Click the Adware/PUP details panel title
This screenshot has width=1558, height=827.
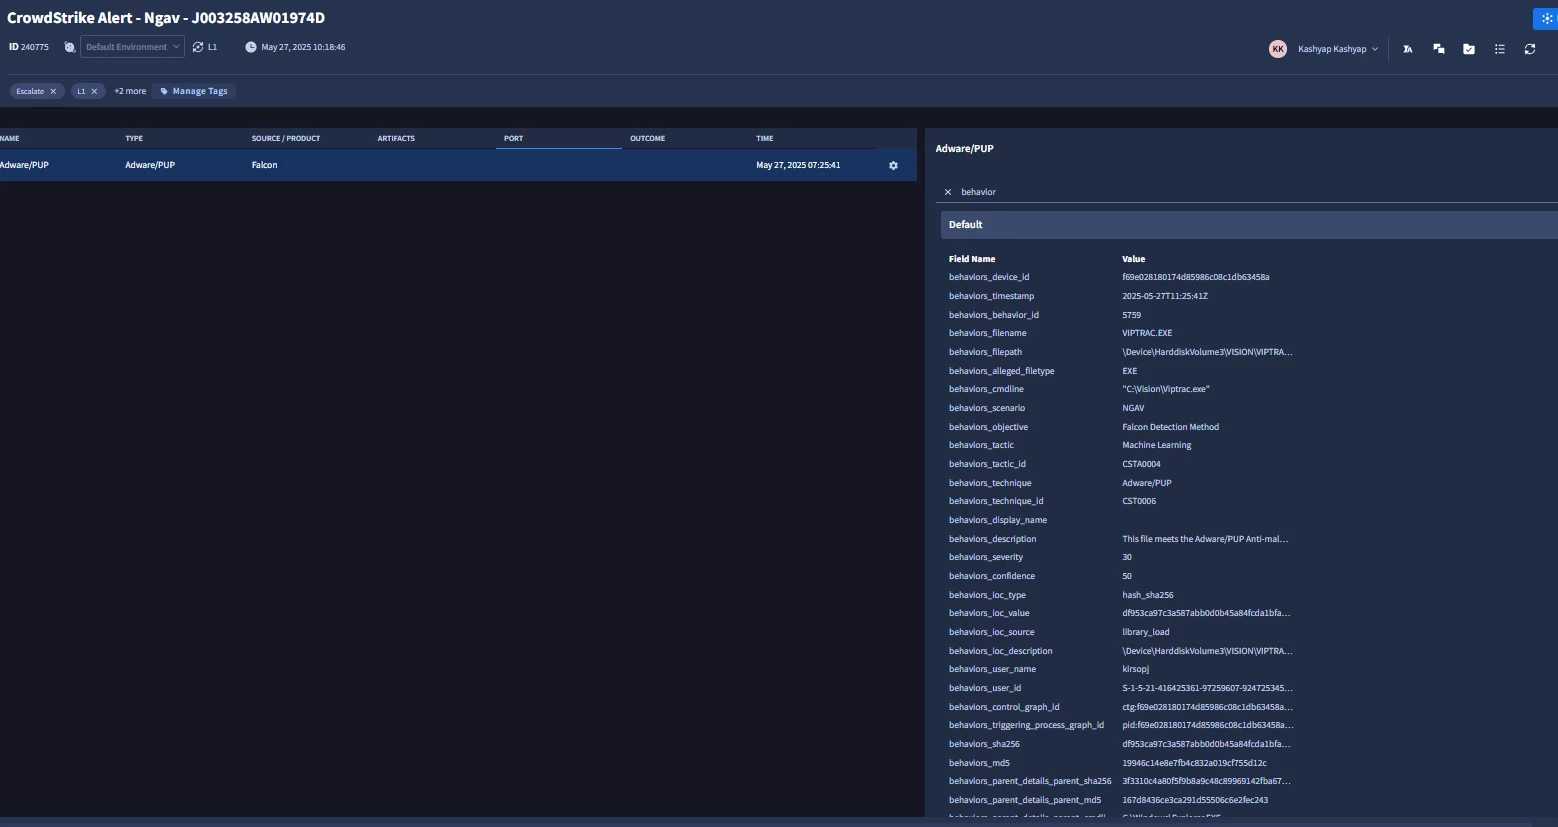click(964, 149)
